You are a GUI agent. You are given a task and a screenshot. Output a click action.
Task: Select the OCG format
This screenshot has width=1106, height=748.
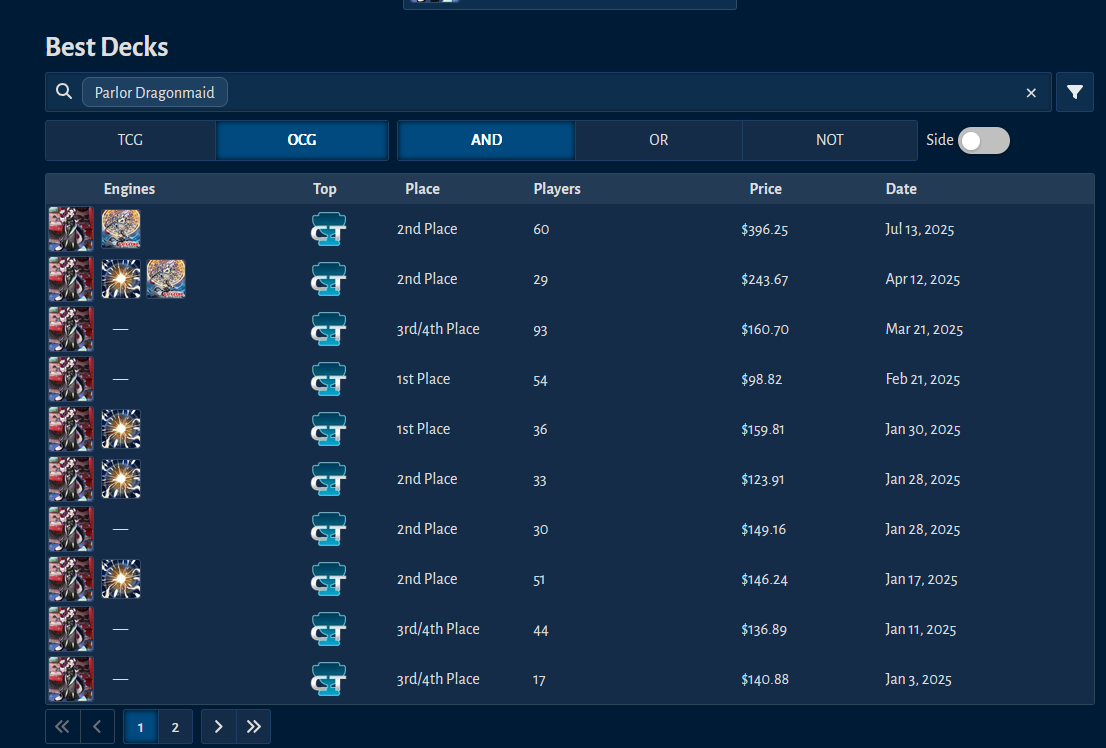302,140
